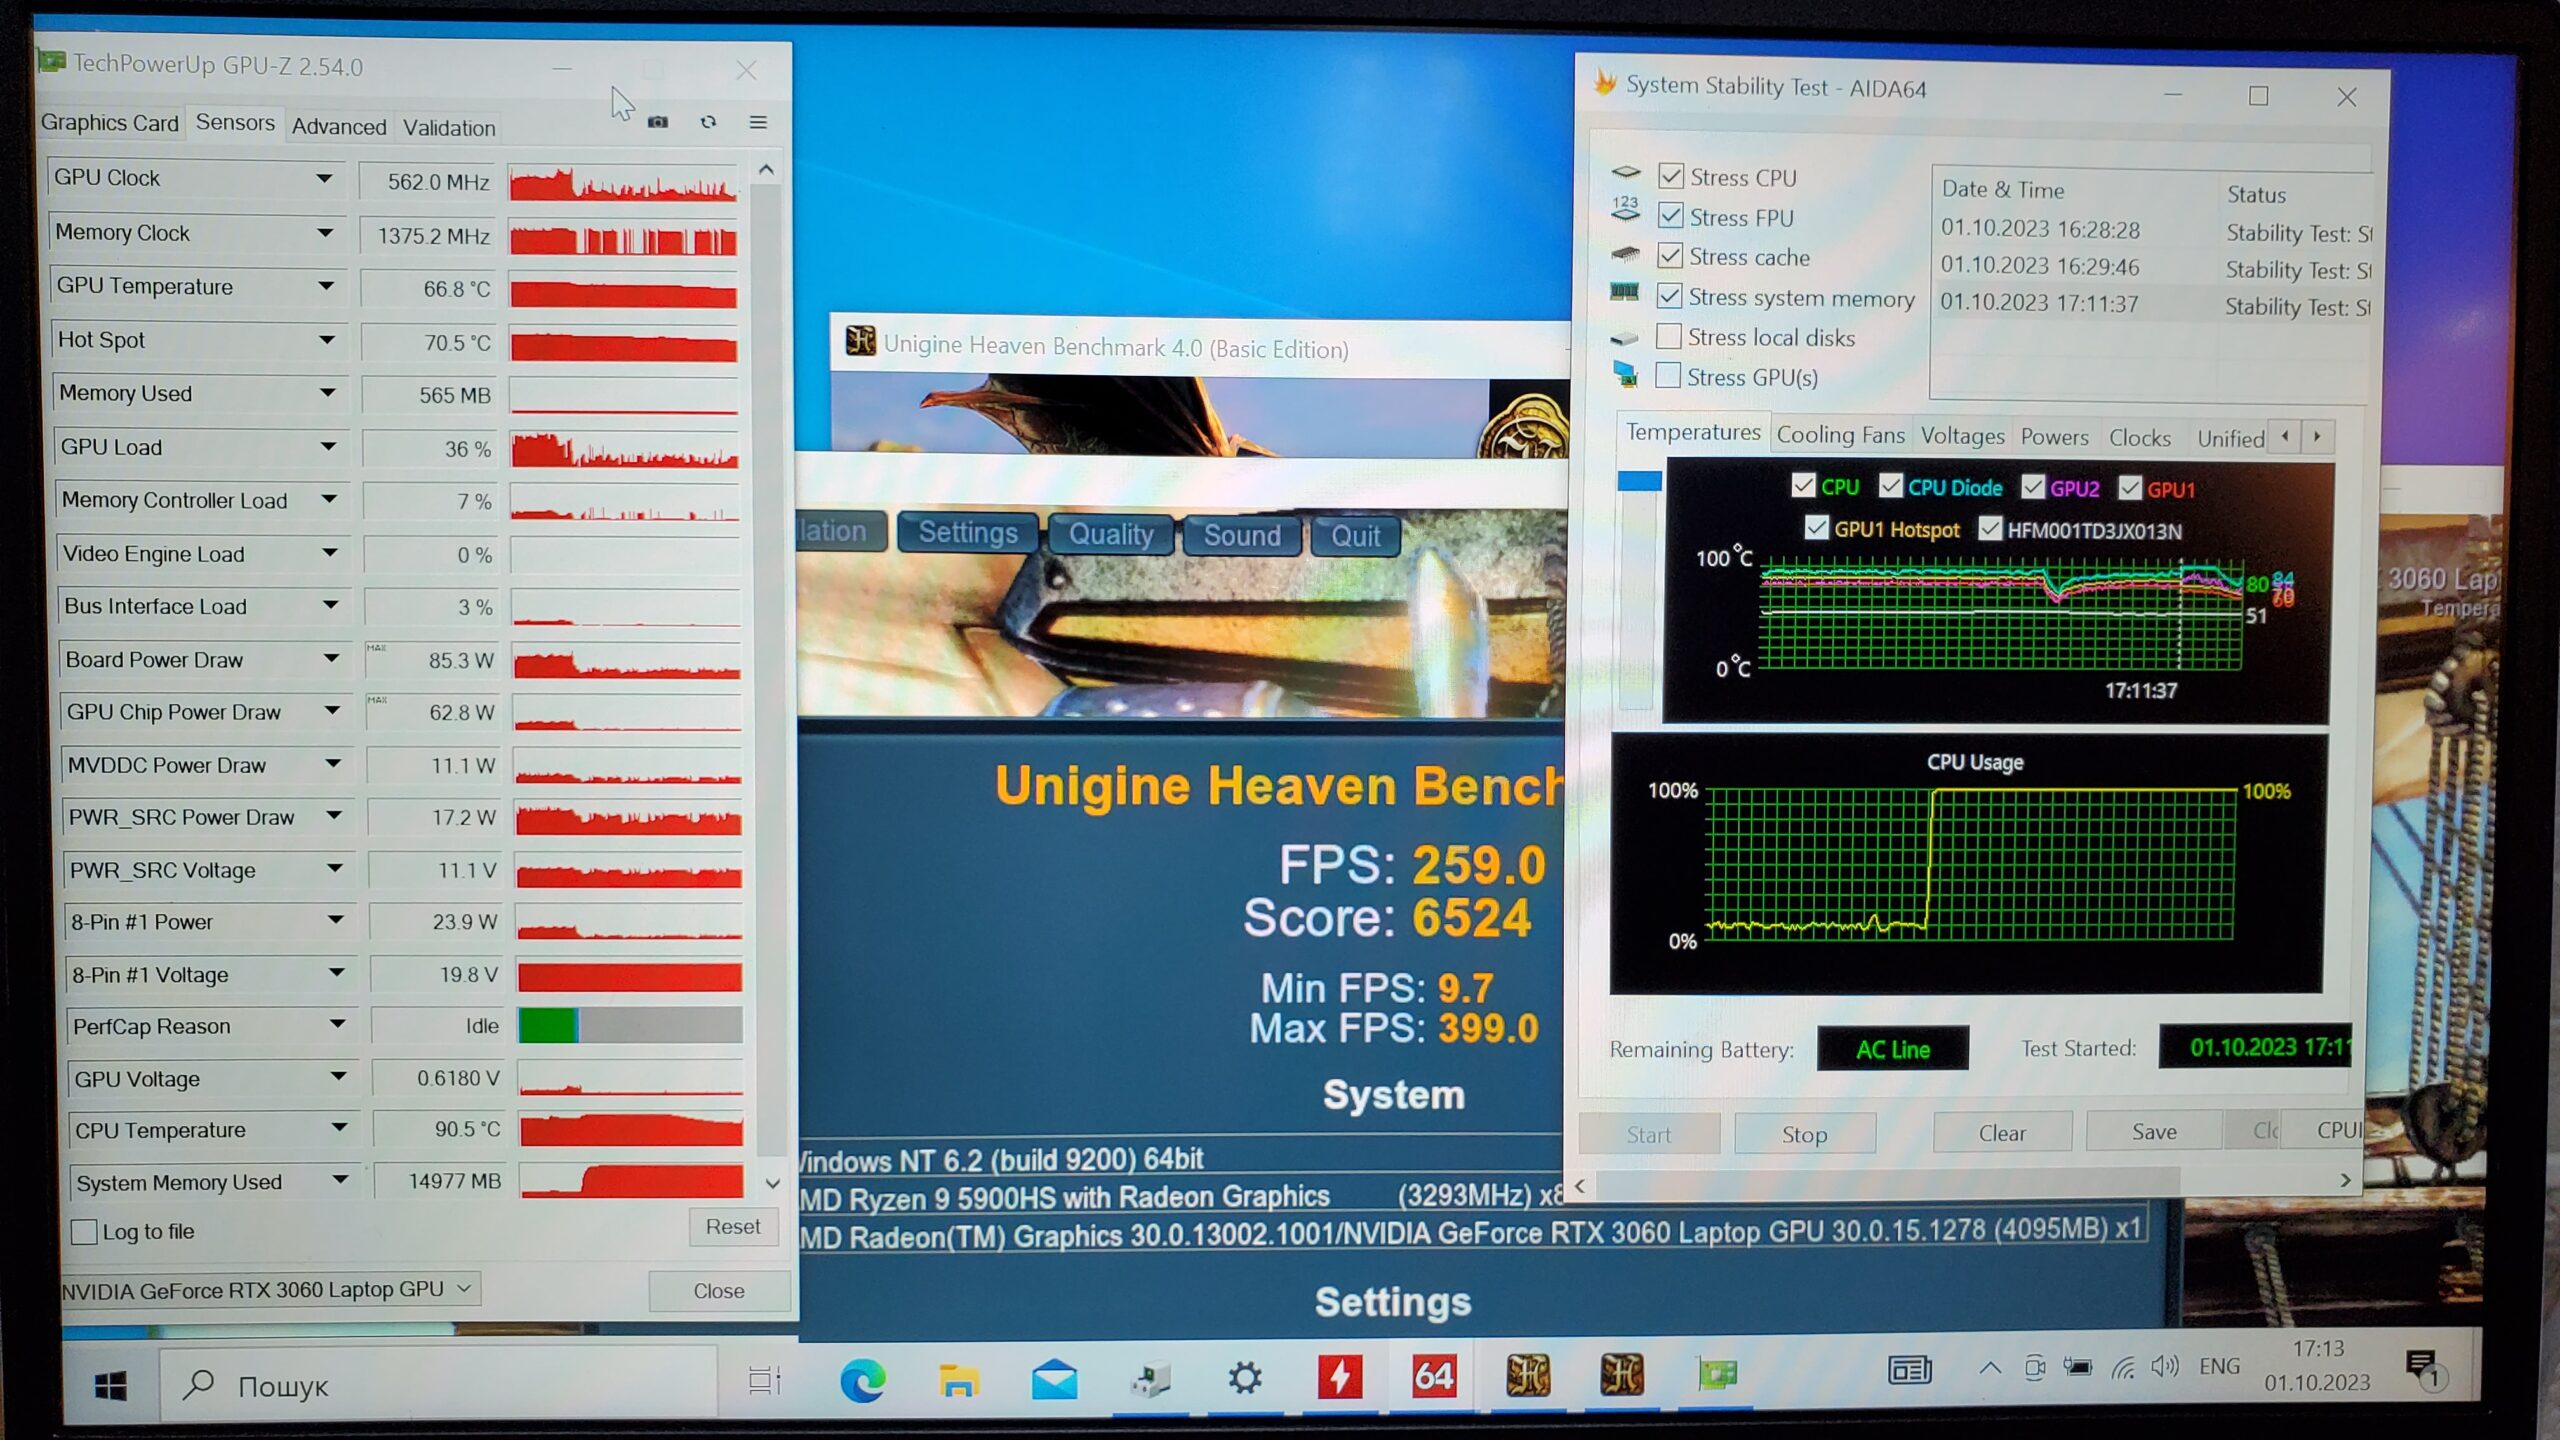Open the GPU-Z graphics card taskbar icon
The height and width of the screenshot is (1440, 2560).
tap(1717, 1375)
